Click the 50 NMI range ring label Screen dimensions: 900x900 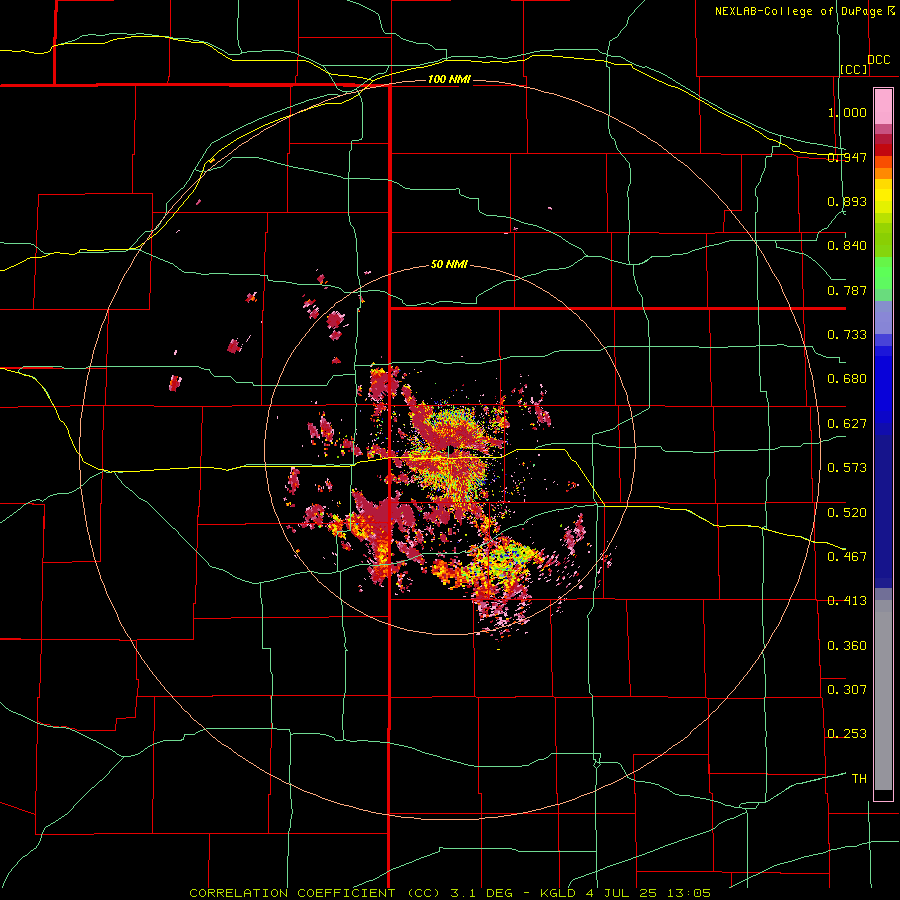click(x=449, y=264)
